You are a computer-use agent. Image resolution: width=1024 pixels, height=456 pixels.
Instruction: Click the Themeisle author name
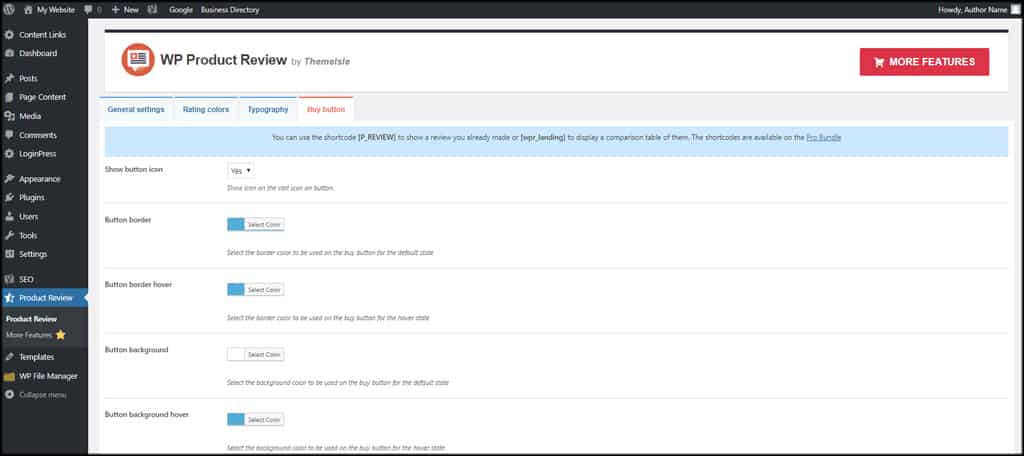click(x=327, y=61)
